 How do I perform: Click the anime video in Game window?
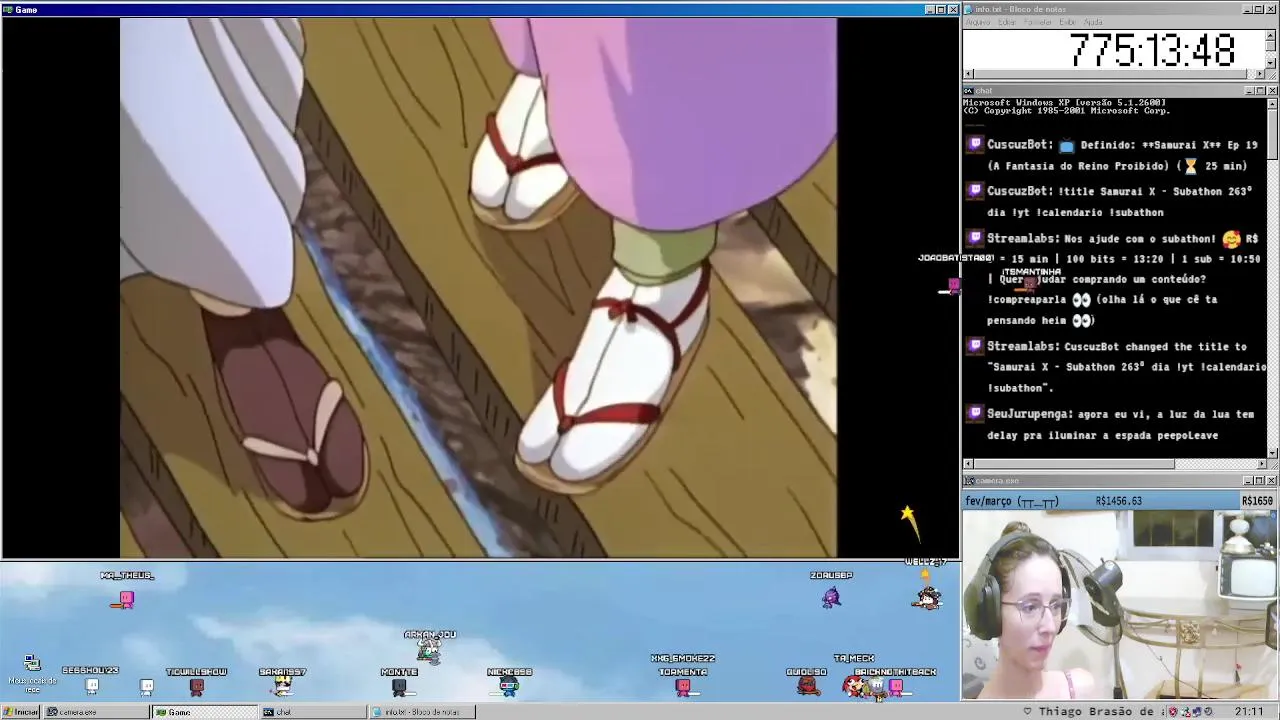click(x=478, y=287)
